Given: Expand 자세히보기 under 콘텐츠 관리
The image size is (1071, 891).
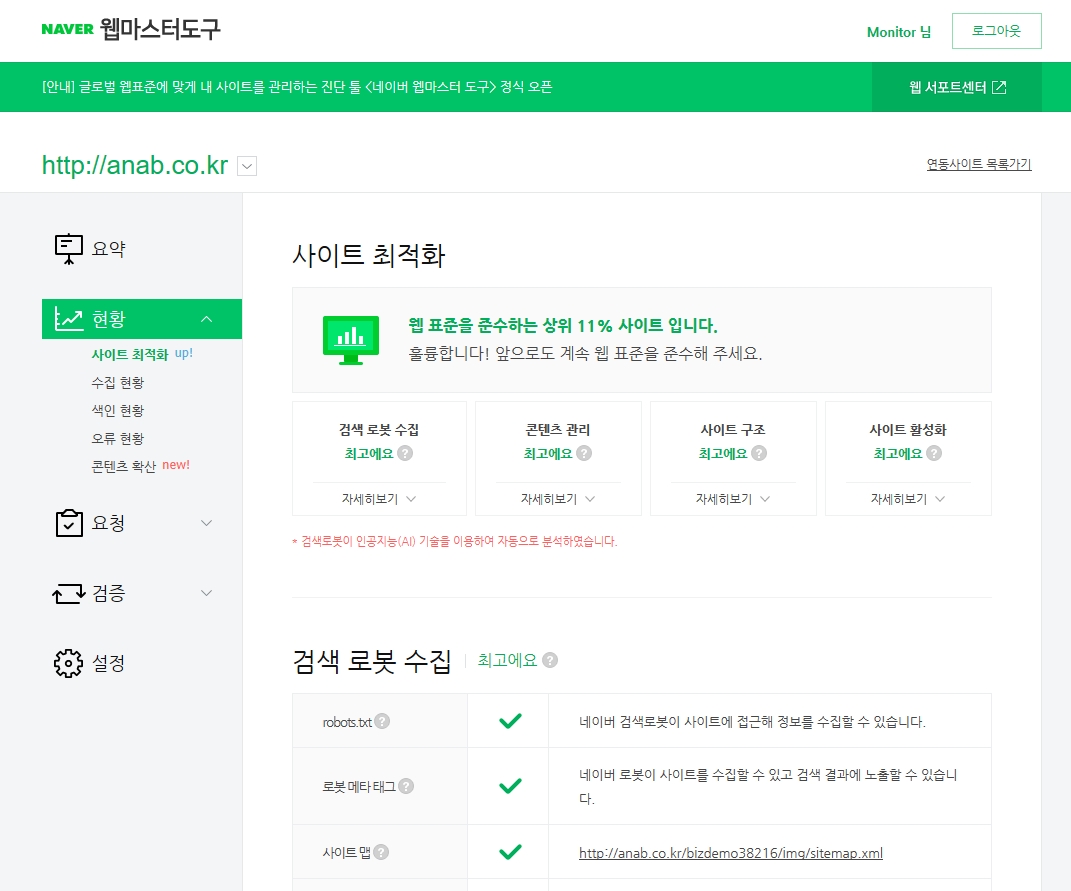Looking at the screenshot, I should [558, 499].
